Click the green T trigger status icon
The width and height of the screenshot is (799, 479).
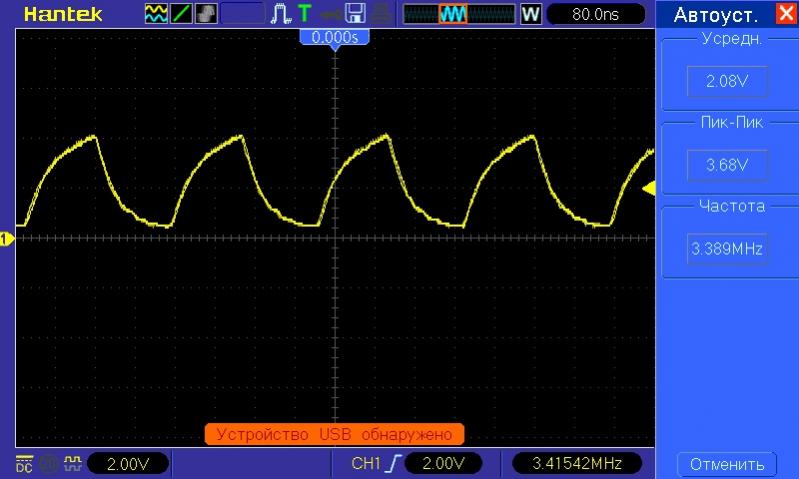(x=304, y=14)
